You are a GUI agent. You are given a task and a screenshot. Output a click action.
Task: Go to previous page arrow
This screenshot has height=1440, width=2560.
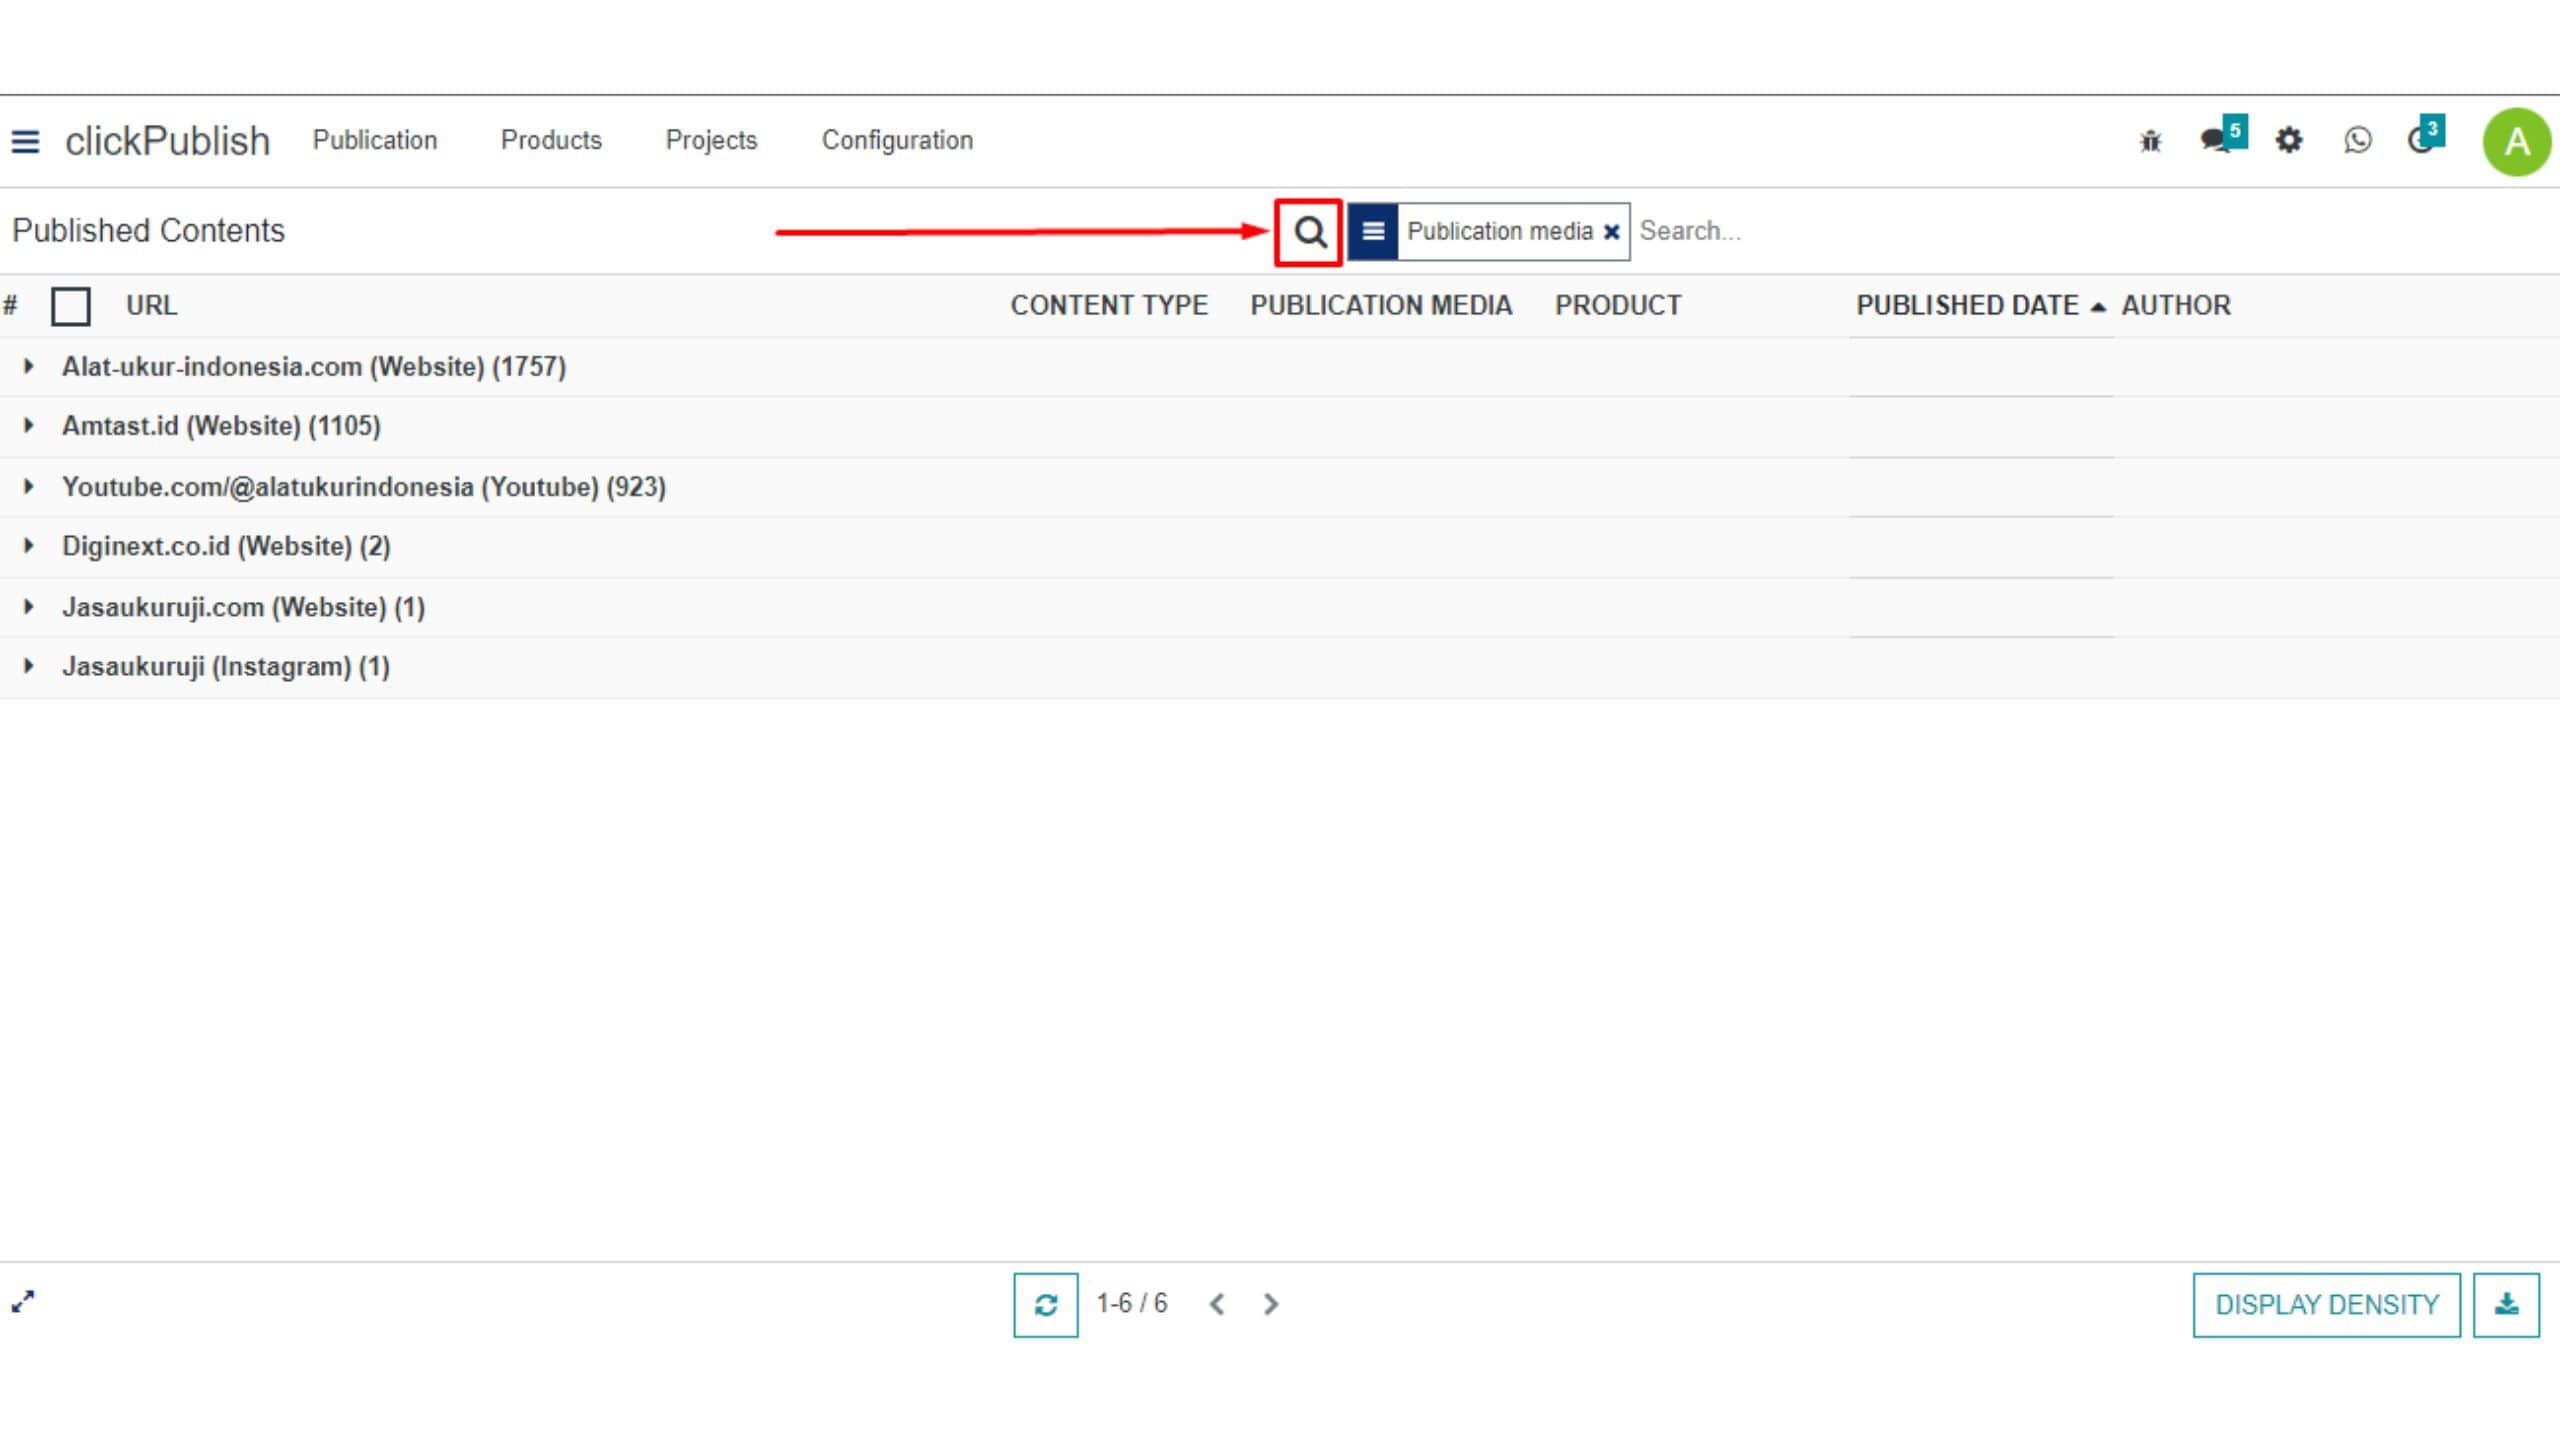click(1216, 1304)
